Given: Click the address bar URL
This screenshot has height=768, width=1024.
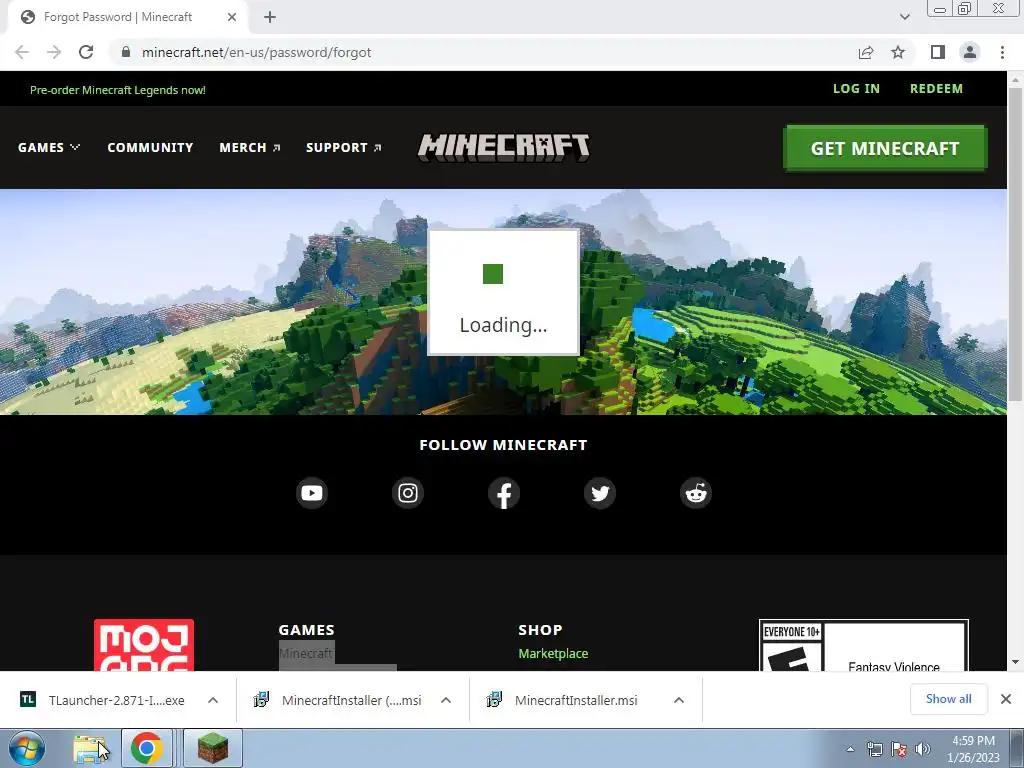Looking at the screenshot, I should [x=257, y=52].
